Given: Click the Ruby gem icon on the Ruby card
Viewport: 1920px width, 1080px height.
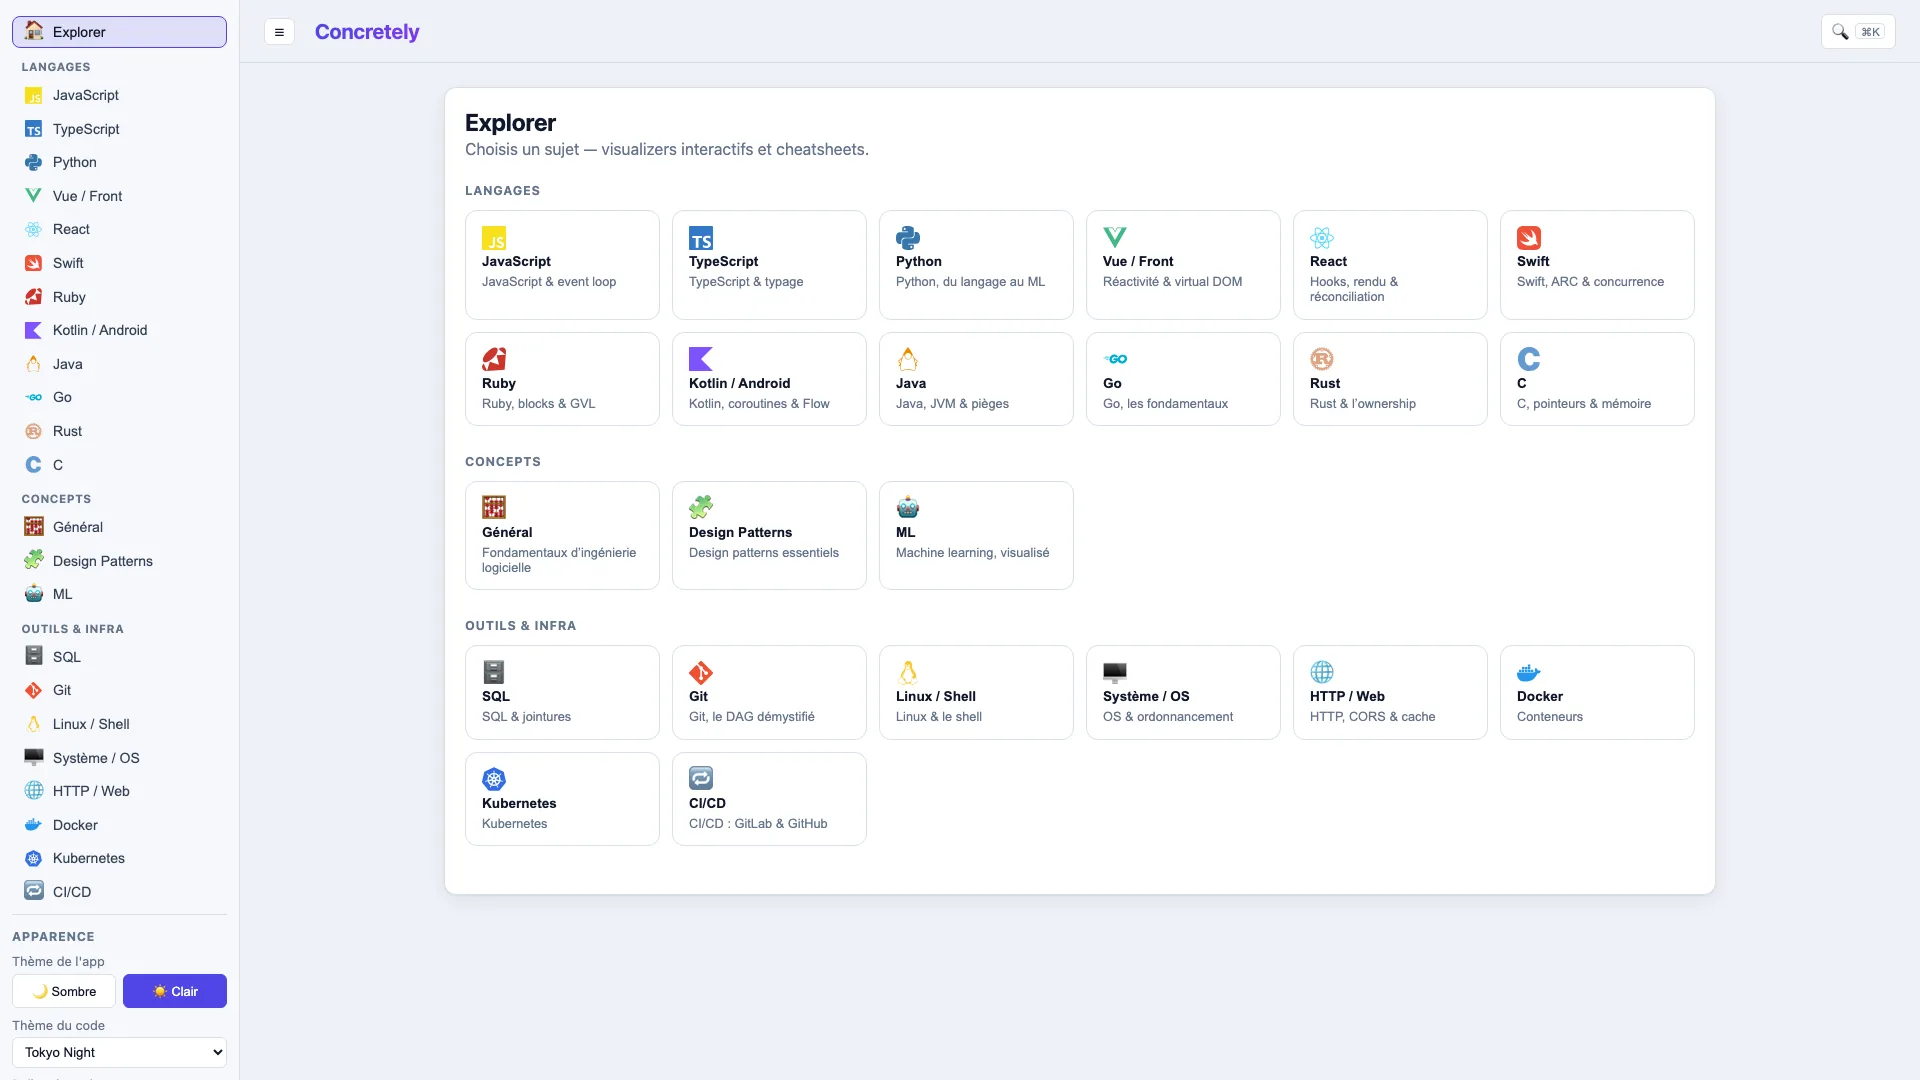Looking at the screenshot, I should (x=494, y=359).
